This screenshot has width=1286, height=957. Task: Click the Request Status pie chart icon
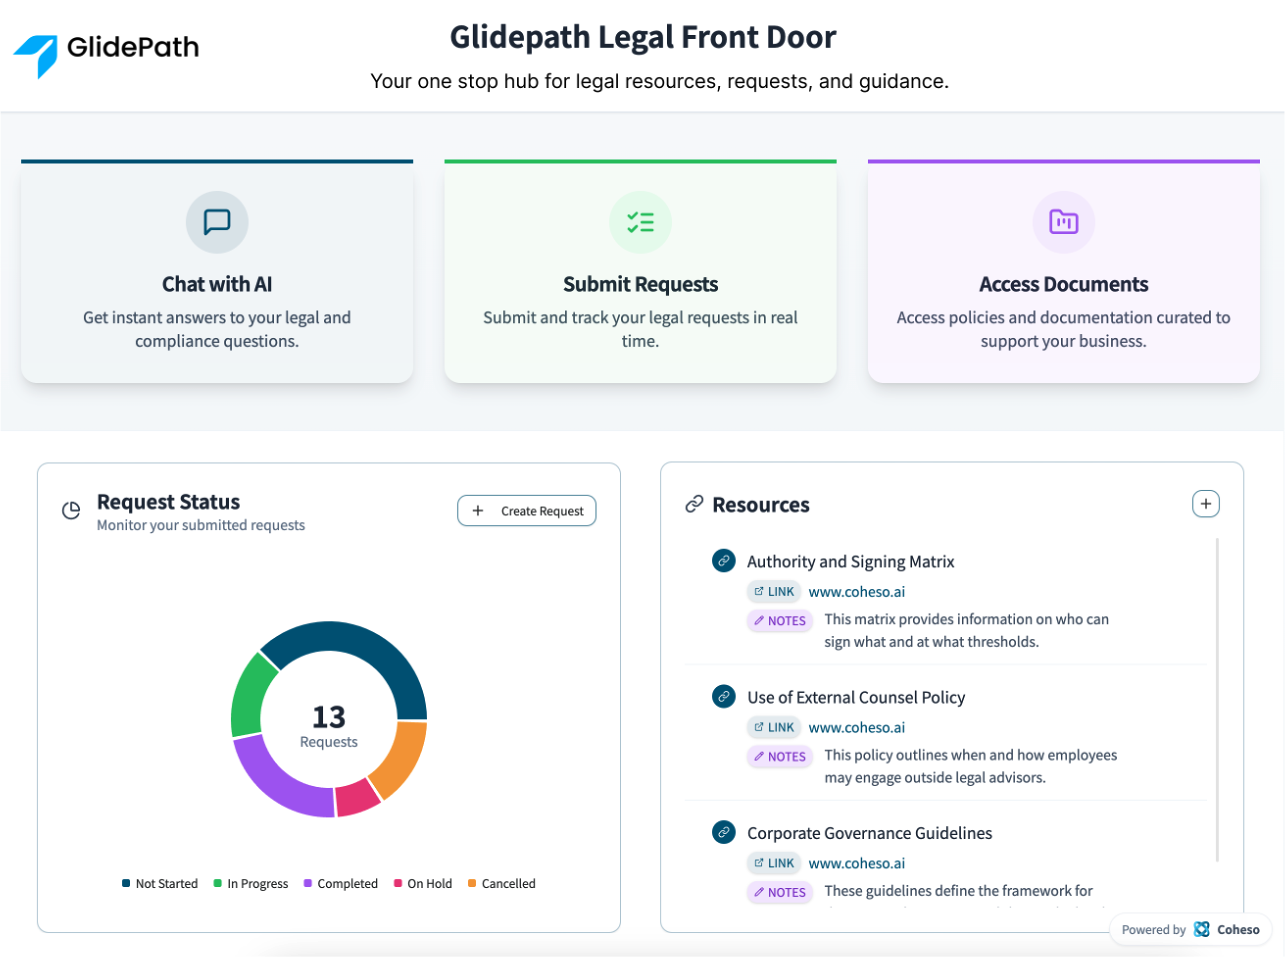pos(71,511)
